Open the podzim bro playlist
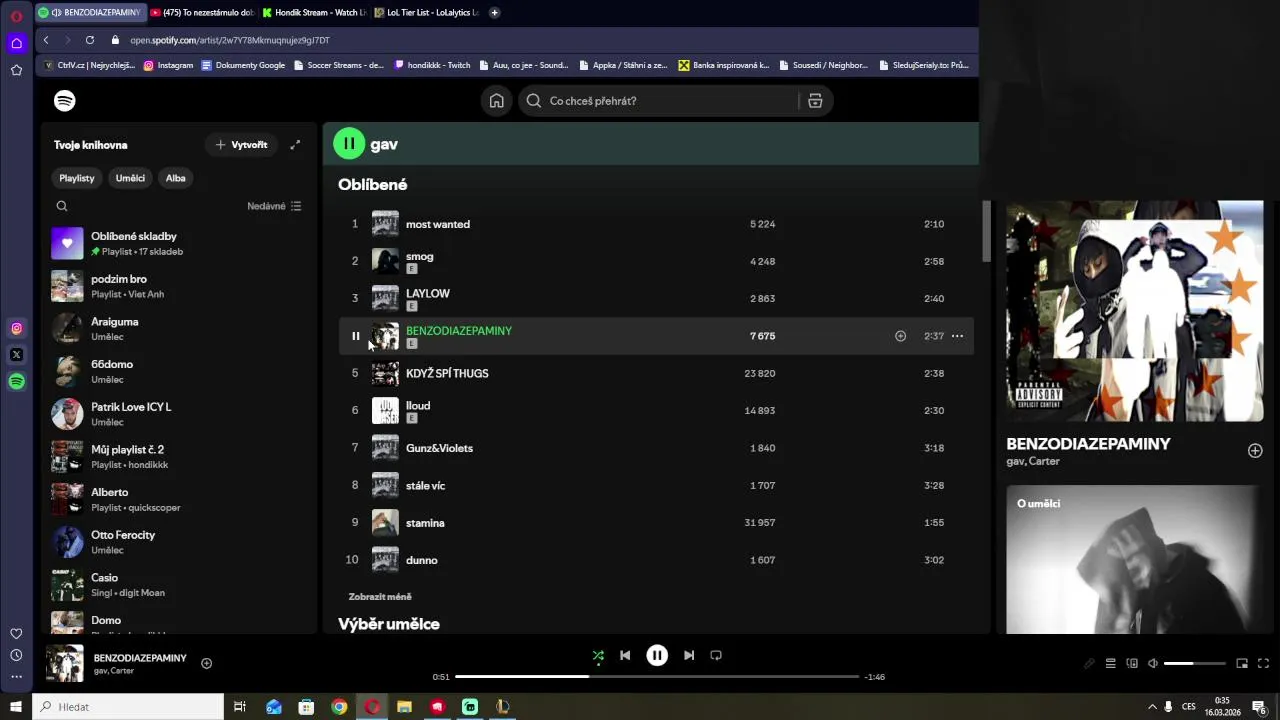 pos(180,286)
